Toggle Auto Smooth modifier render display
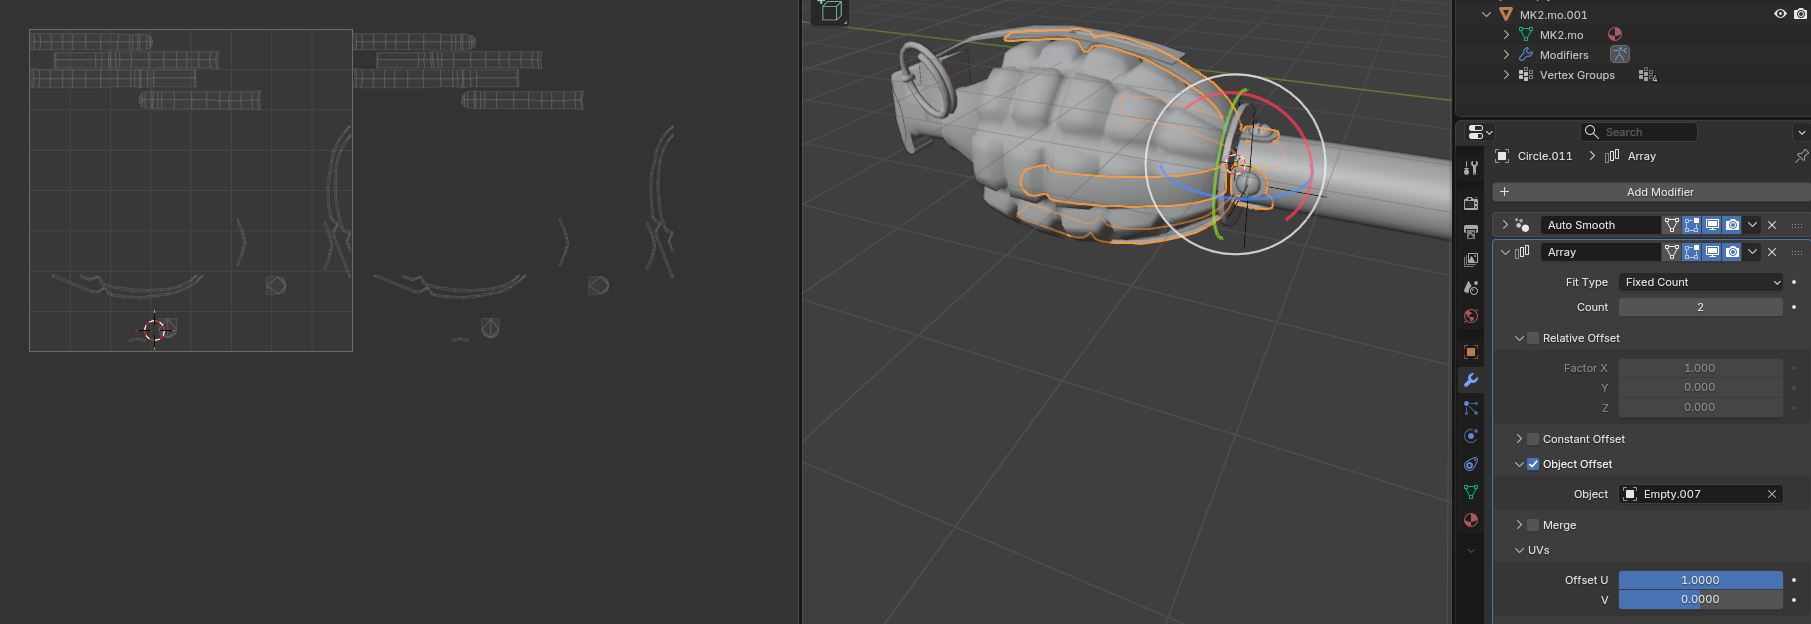 click(1732, 225)
